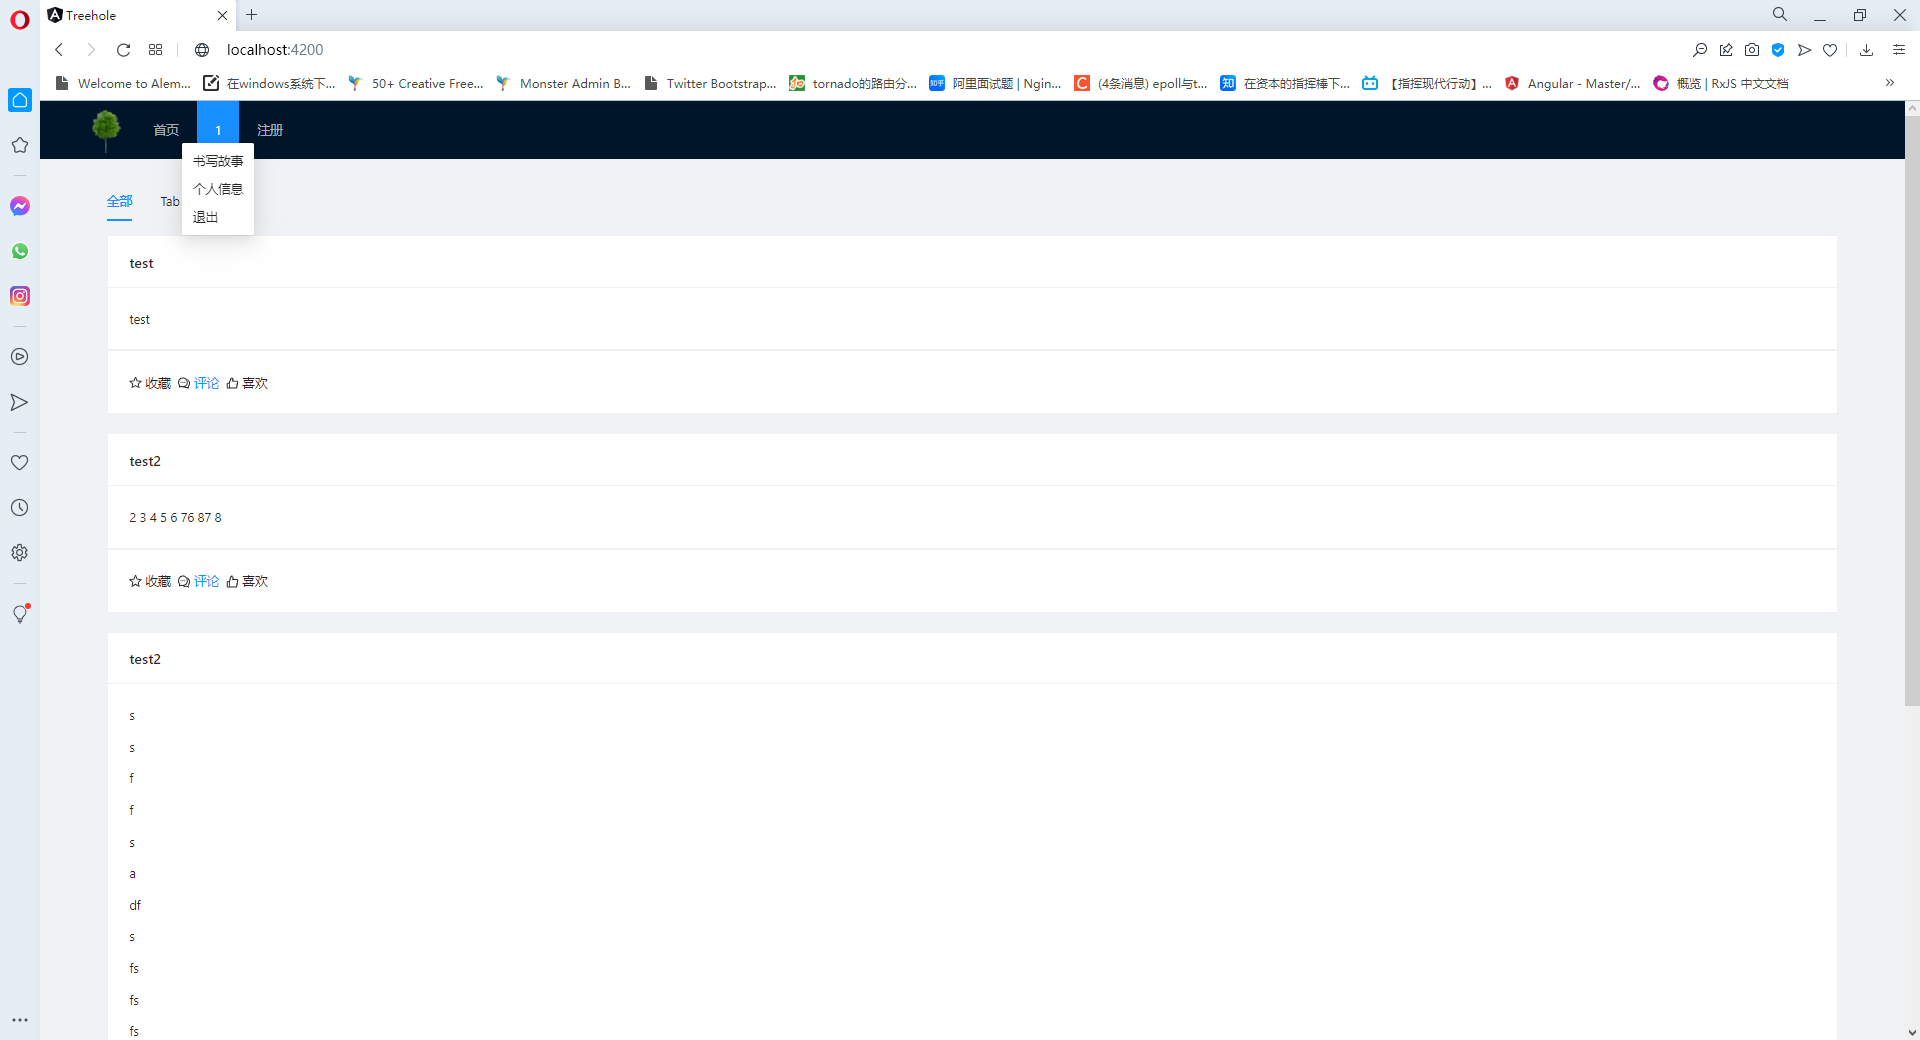Open Easy Setup menu icon
The height and width of the screenshot is (1040, 1920).
point(1899,50)
